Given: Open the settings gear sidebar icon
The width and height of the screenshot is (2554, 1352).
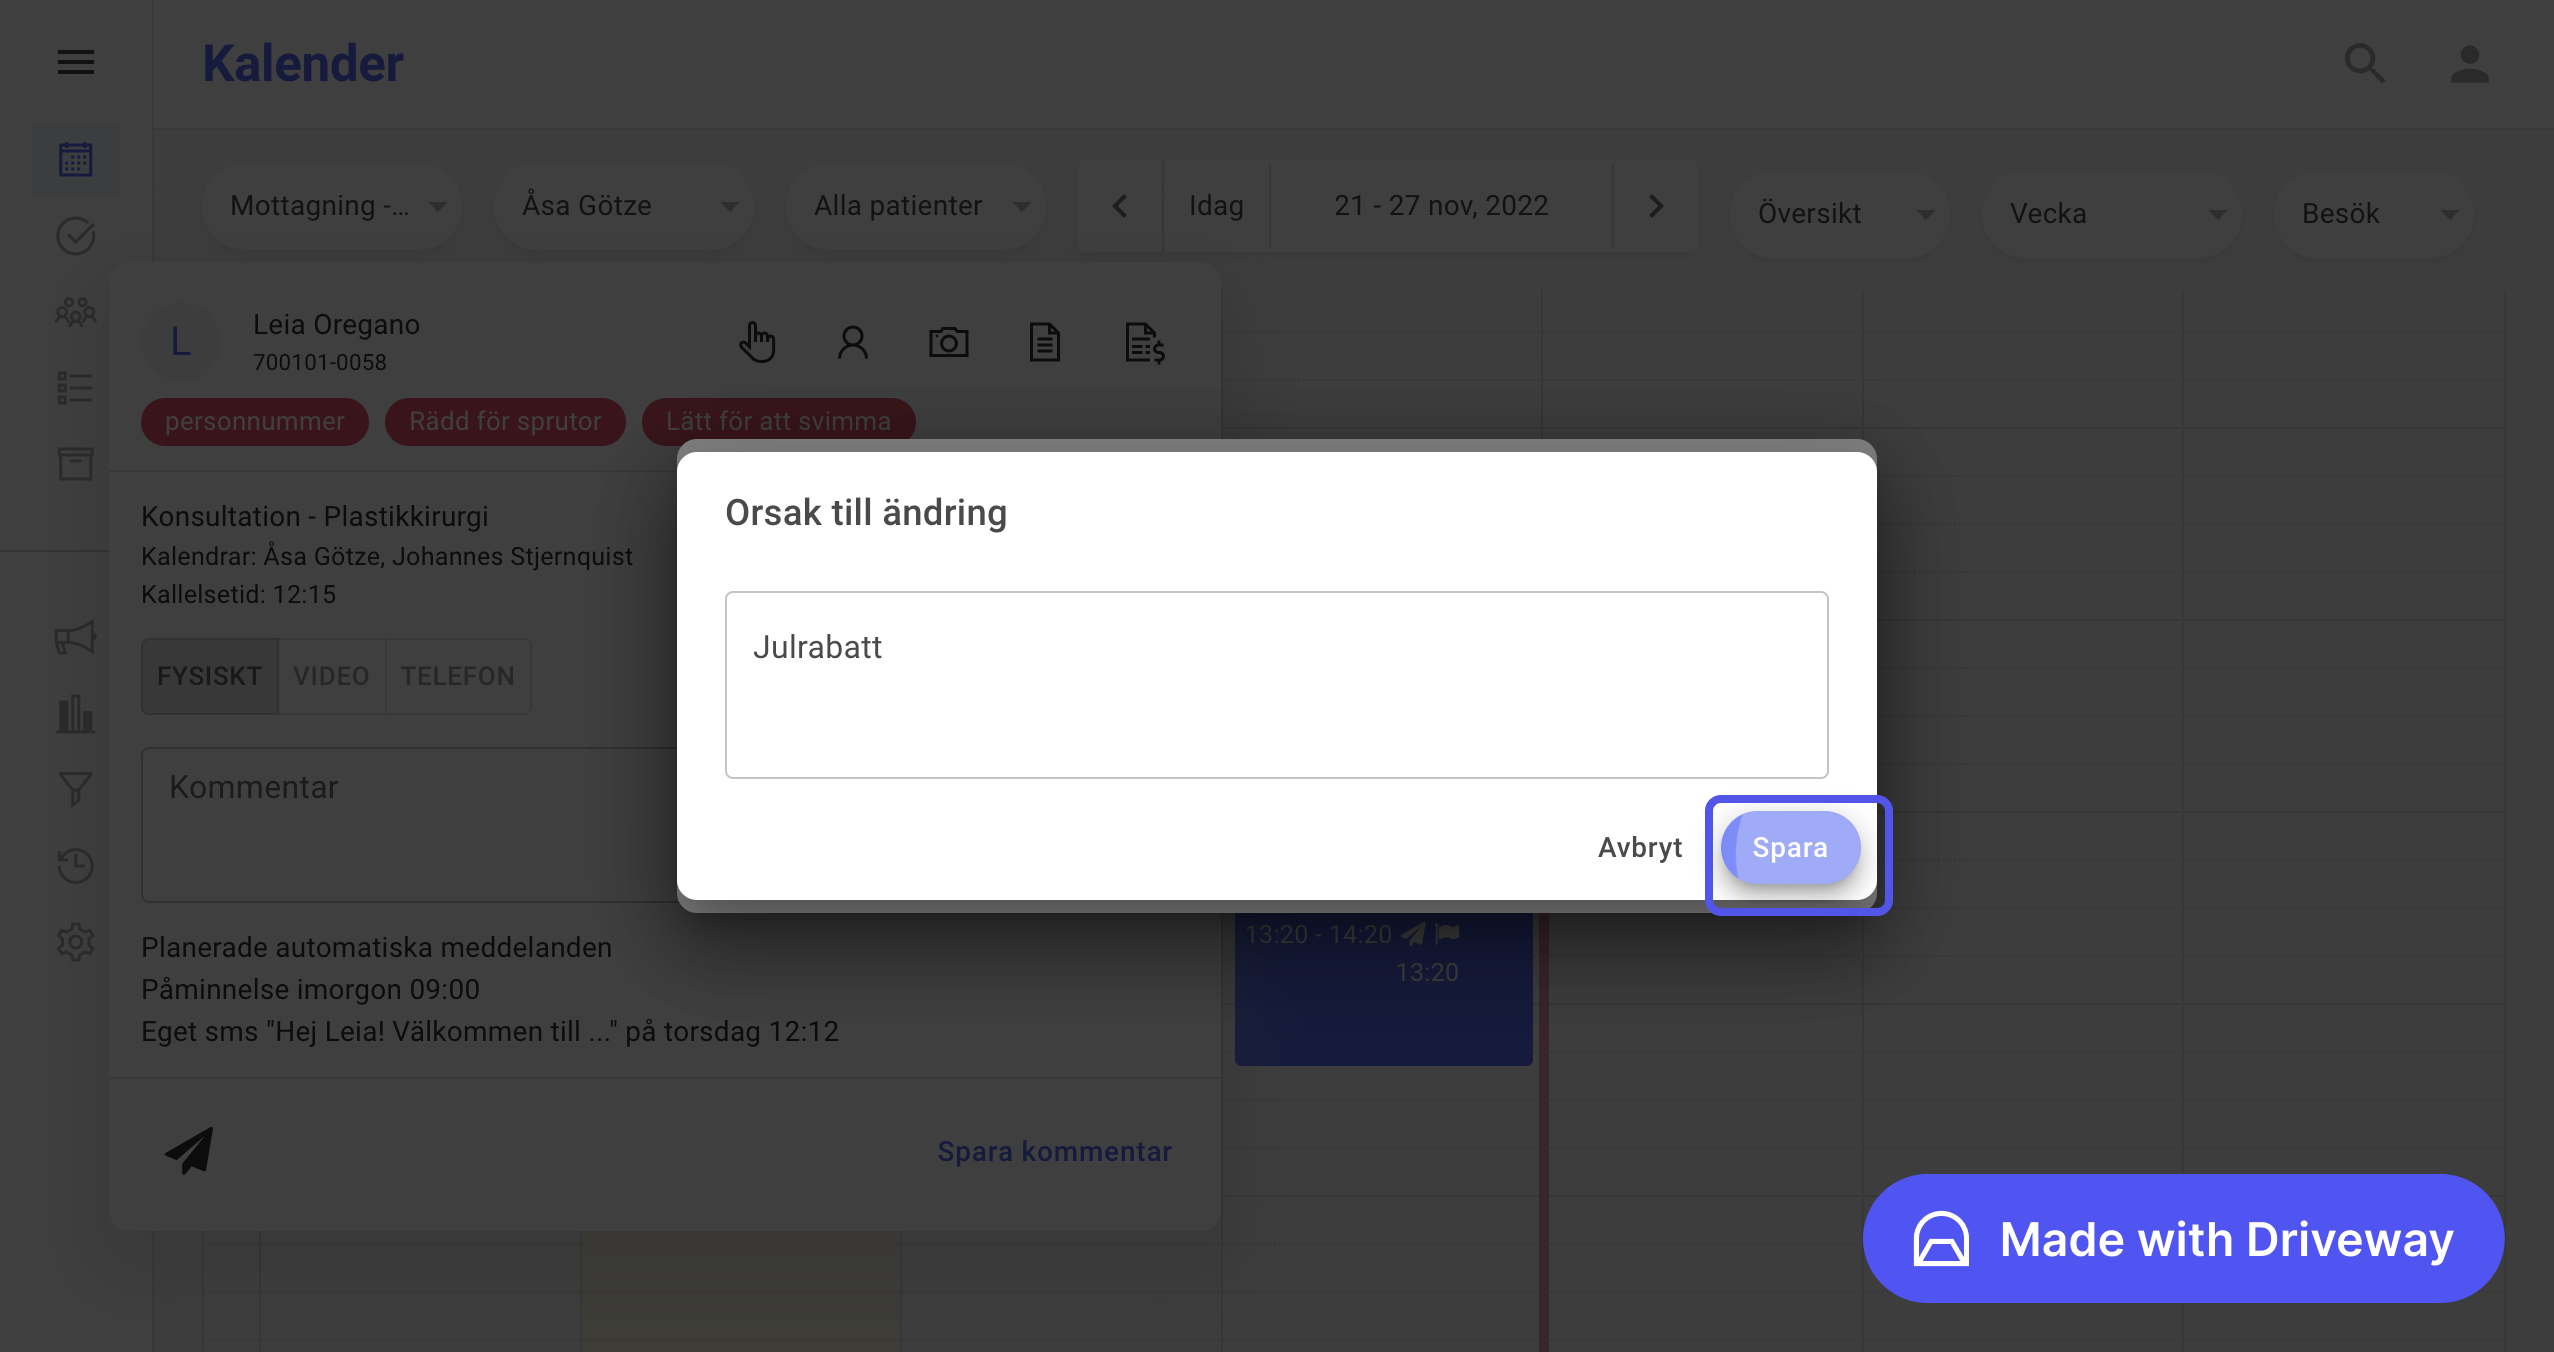Looking at the screenshot, I should (x=76, y=942).
